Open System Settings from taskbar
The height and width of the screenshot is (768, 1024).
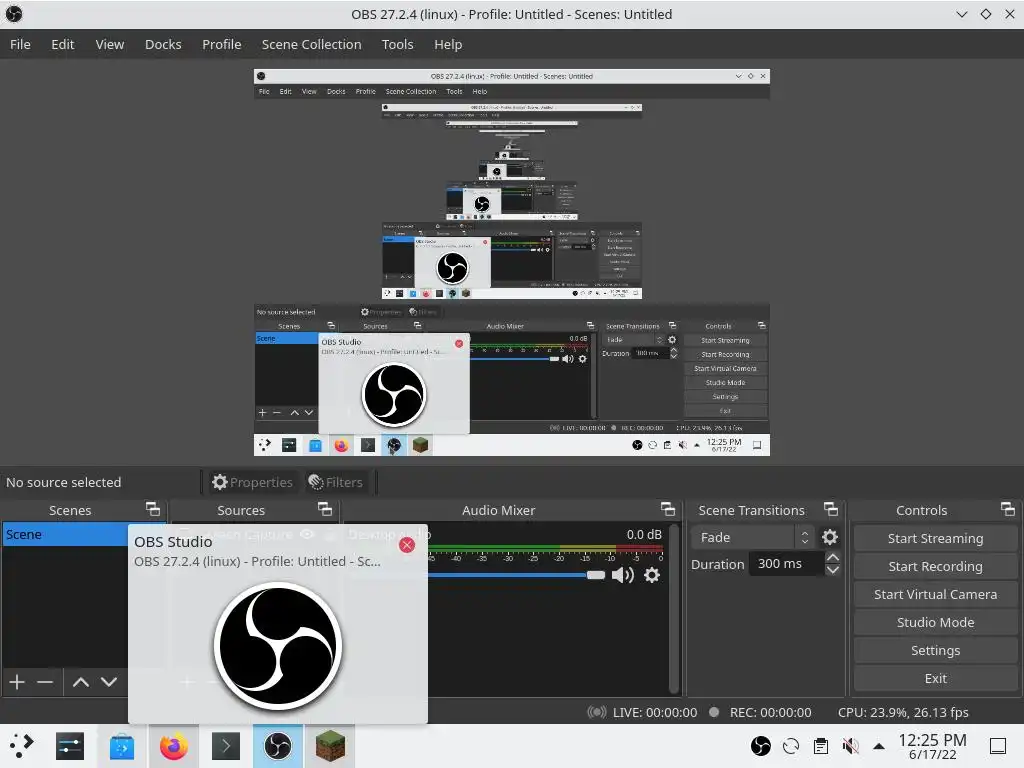(x=70, y=746)
